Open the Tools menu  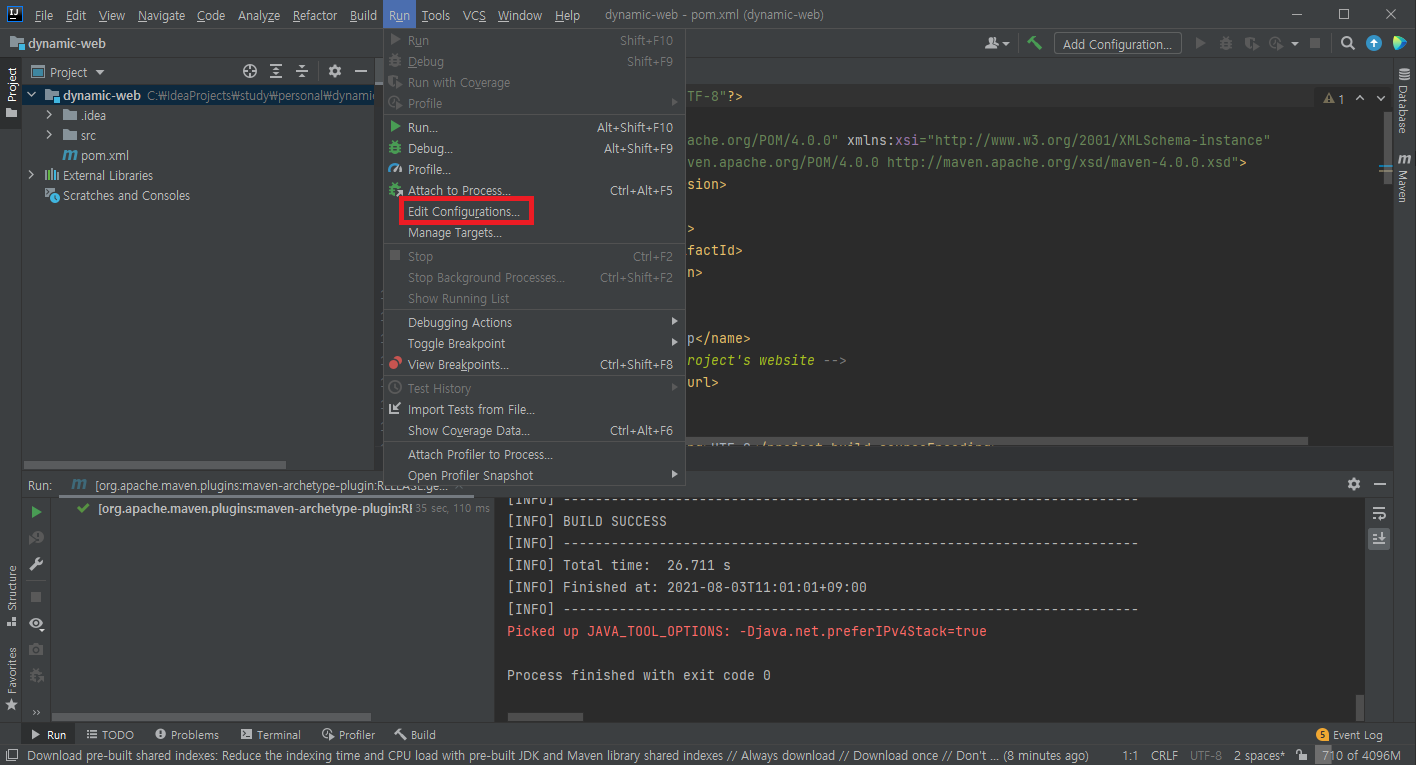[x=435, y=15]
